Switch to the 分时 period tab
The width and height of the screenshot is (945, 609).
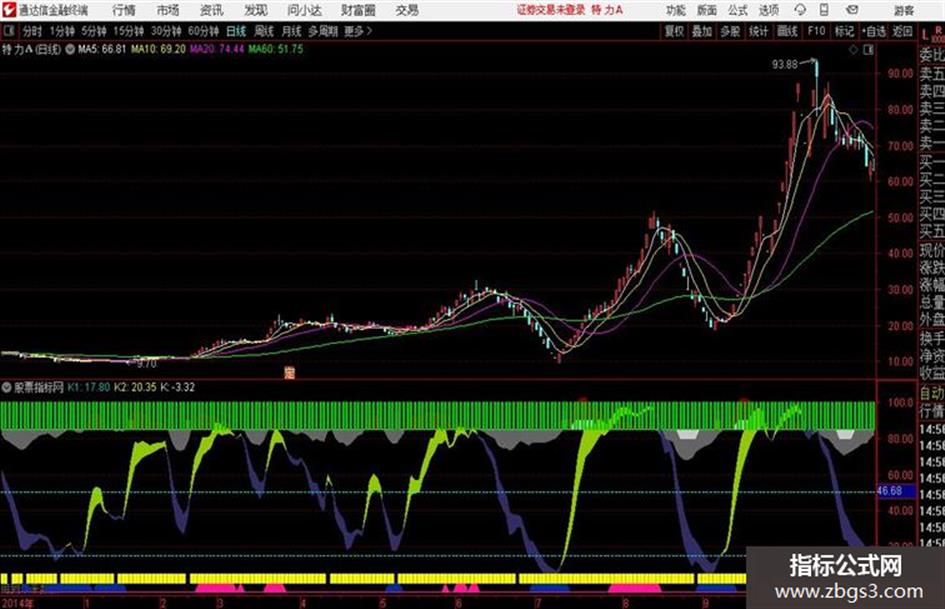(x=31, y=31)
